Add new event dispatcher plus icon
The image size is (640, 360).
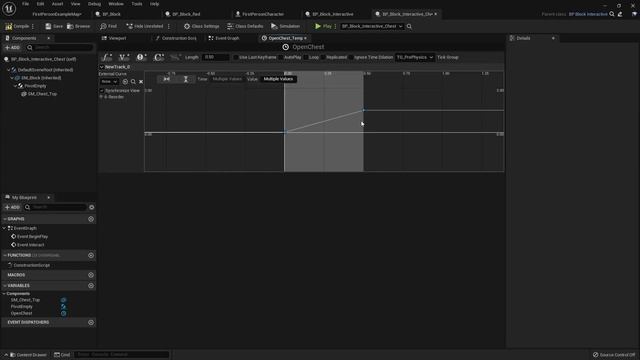click(x=91, y=322)
